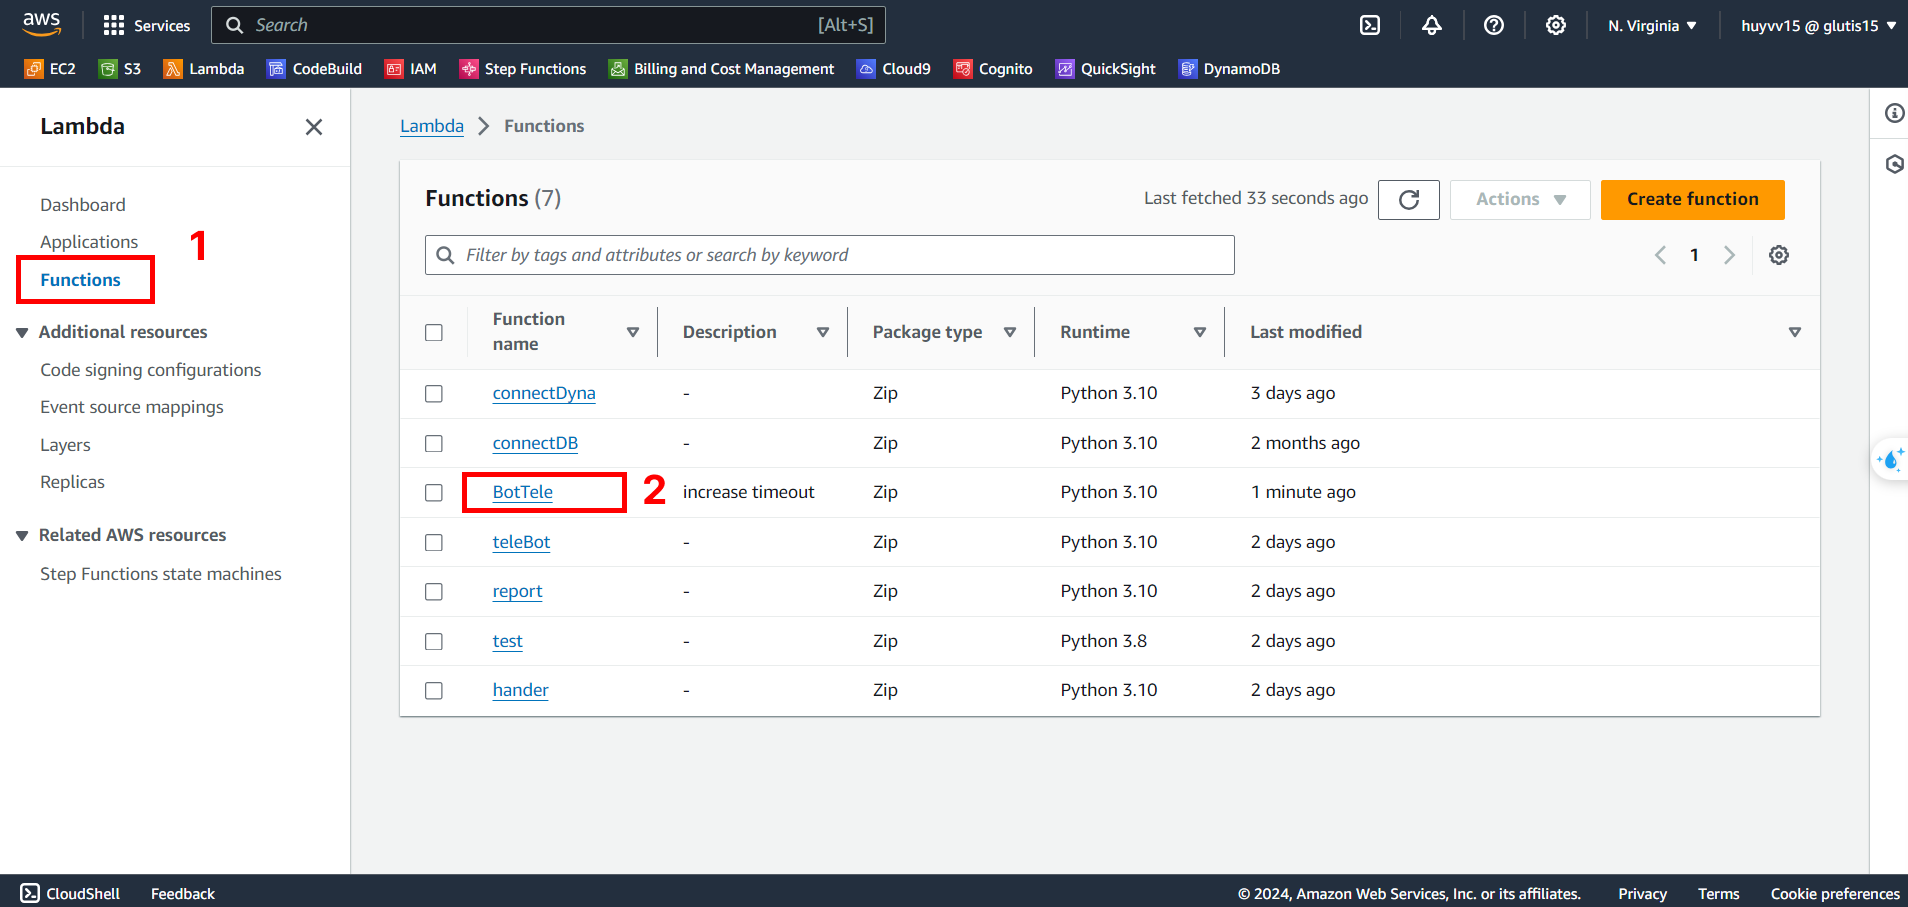Collapse the Related AWS resources section
The height and width of the screenshot is (907, 1908).
click(22, 536)
